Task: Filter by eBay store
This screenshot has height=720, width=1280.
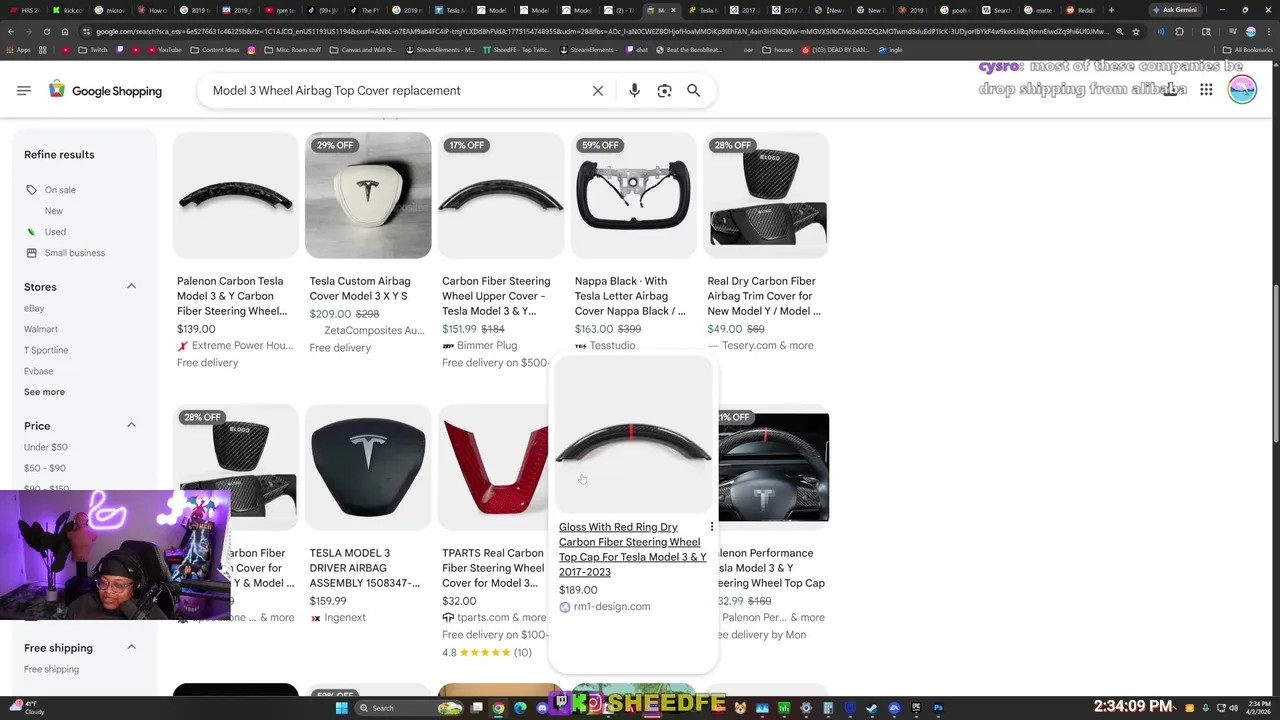Action: click(34, 308)
